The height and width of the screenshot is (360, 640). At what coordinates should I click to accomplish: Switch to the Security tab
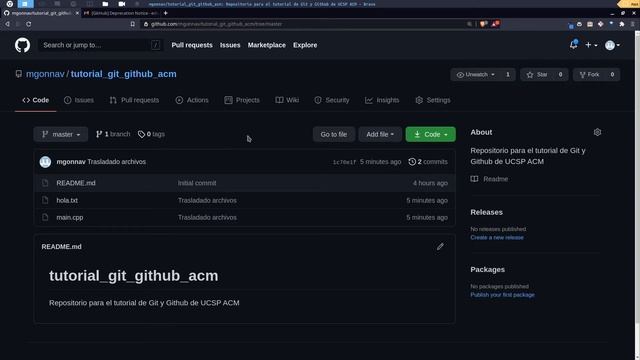click(x=332, y=100)
